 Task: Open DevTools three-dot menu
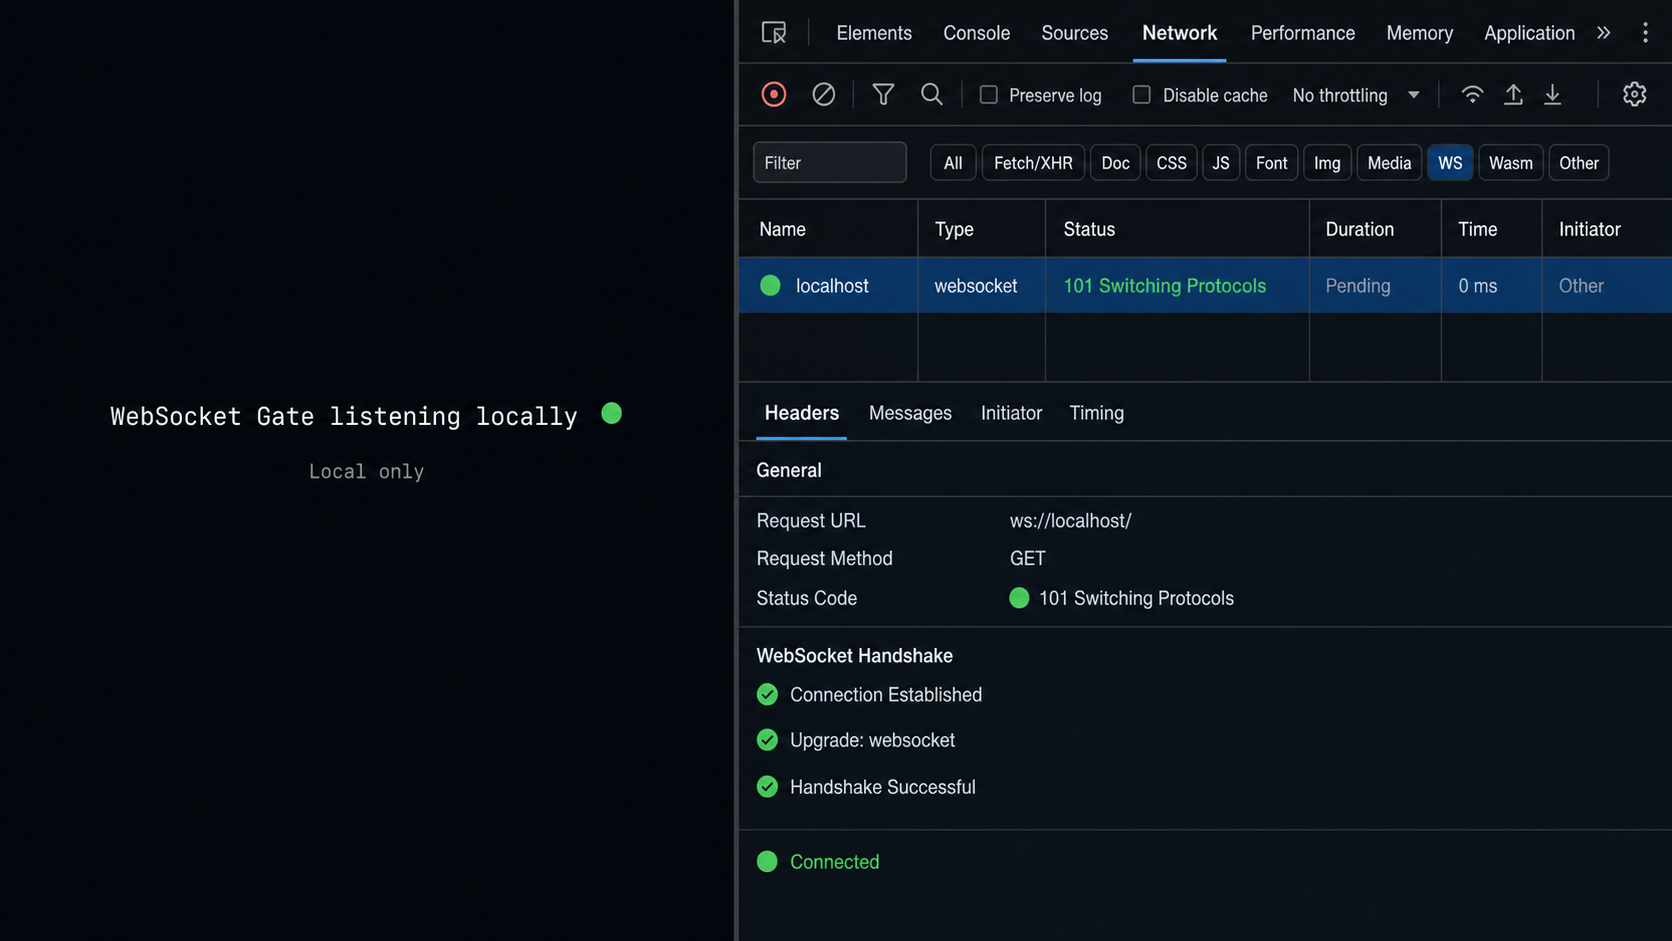point(1645,33)
